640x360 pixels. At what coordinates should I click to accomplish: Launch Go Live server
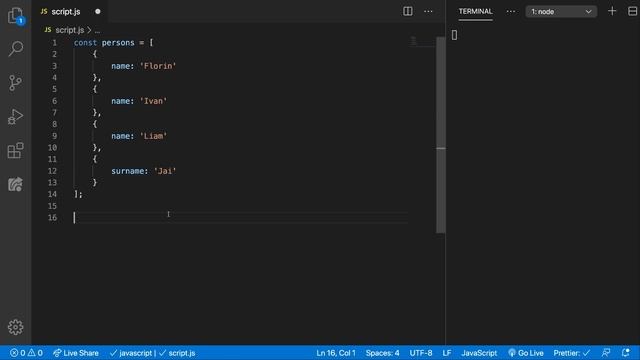(526, 353)
